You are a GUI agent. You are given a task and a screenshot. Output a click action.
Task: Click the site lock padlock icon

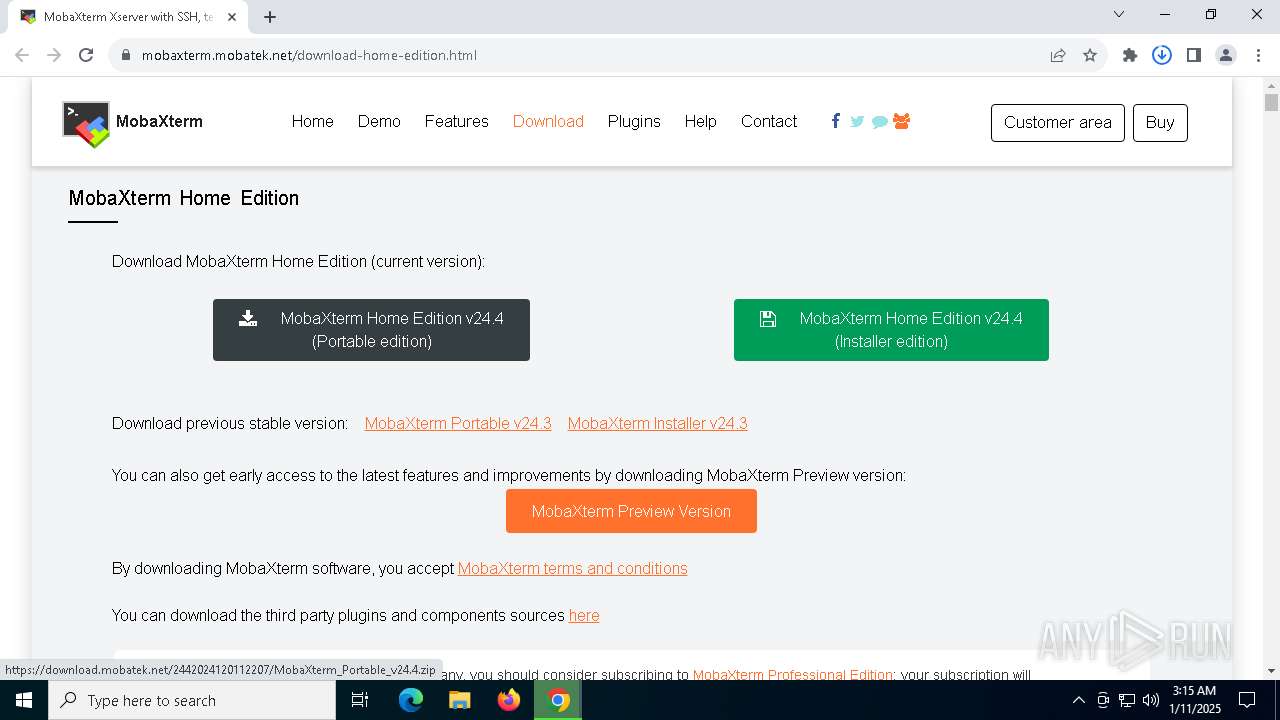(x=126, y=55)
